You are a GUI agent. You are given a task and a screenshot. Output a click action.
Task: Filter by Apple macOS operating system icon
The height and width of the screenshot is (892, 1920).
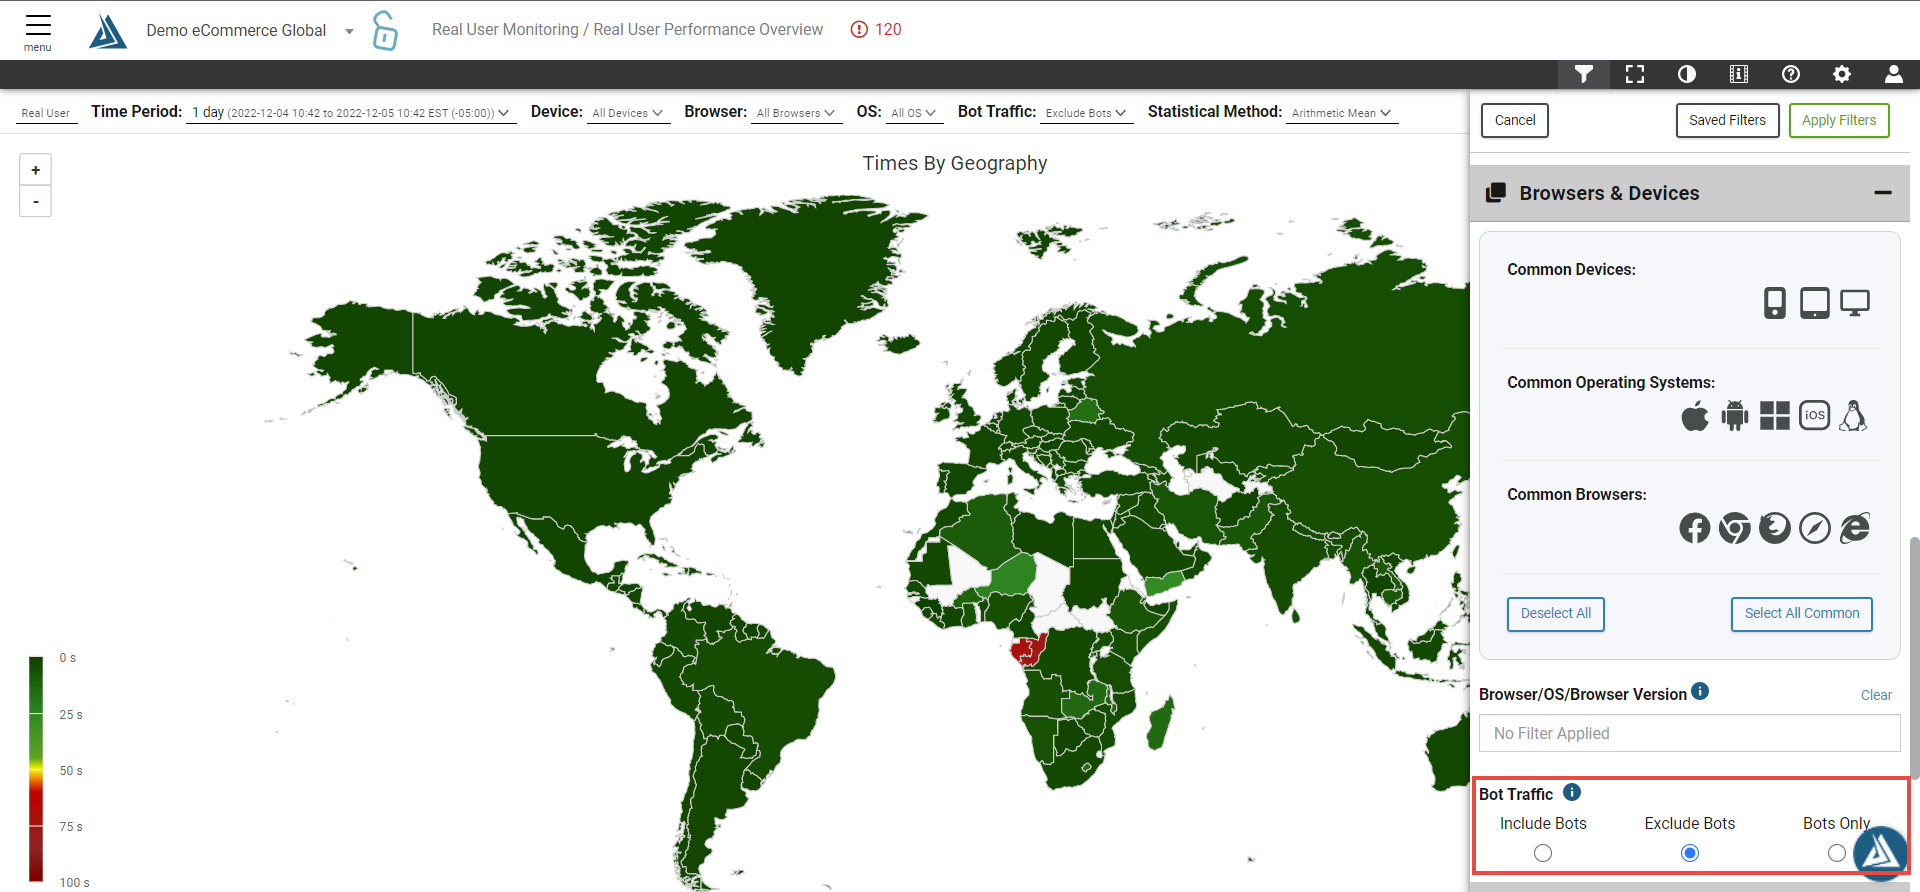coord(1695,416)
